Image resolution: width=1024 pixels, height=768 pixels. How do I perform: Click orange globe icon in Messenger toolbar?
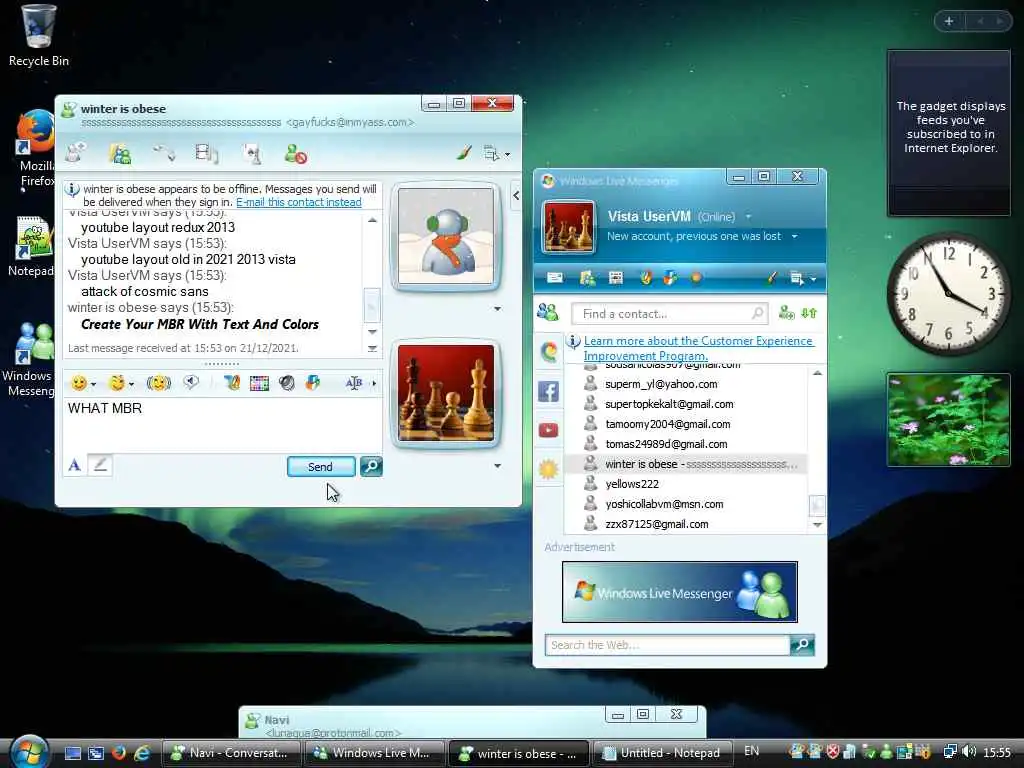pyautogui.click(x=696, y=278)
